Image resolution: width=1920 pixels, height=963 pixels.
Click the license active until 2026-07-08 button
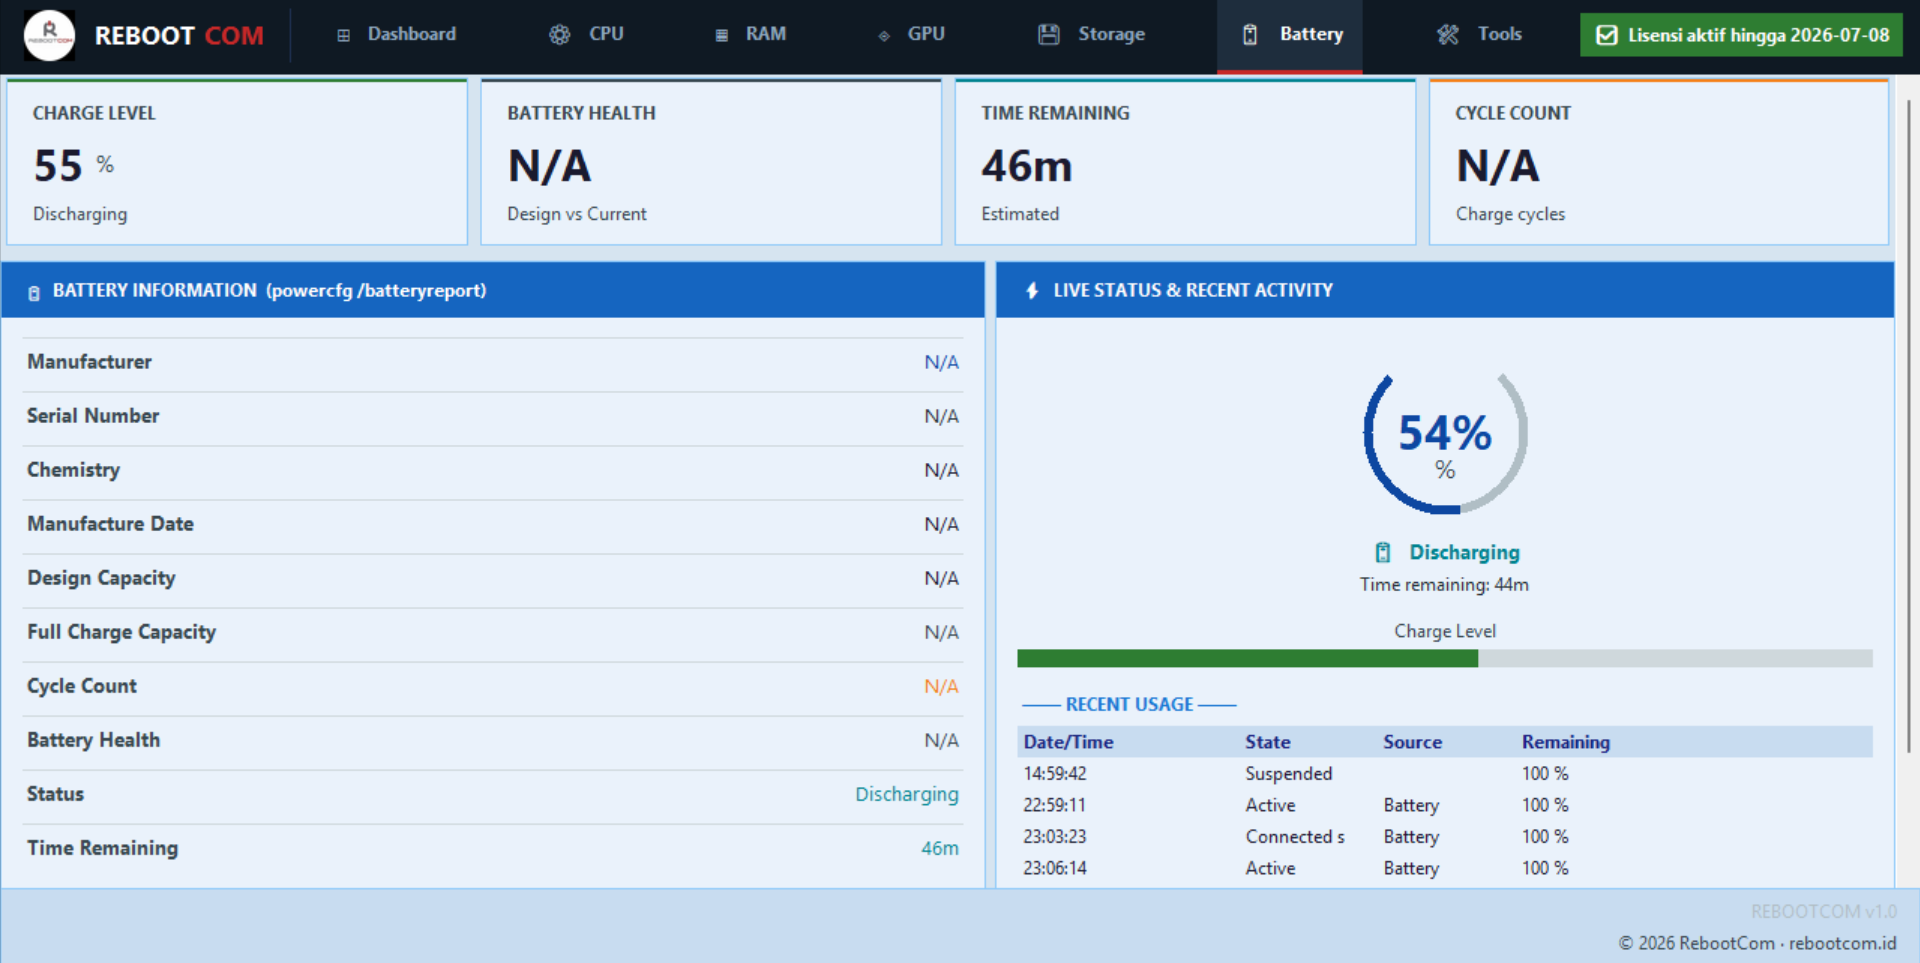pyautogui.click(x=1741, y=35)
